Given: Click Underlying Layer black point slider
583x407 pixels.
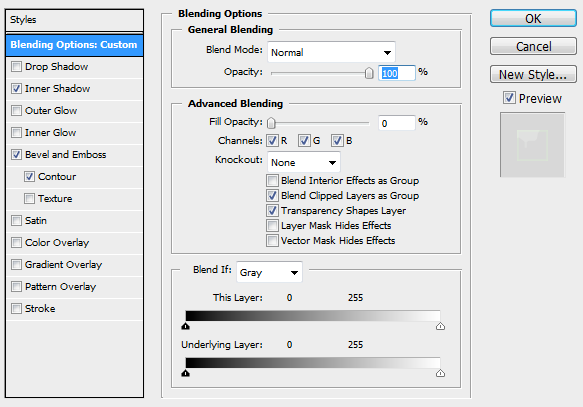Looking at the screenshot, I should pyautogui.click(x=186, y=373).
